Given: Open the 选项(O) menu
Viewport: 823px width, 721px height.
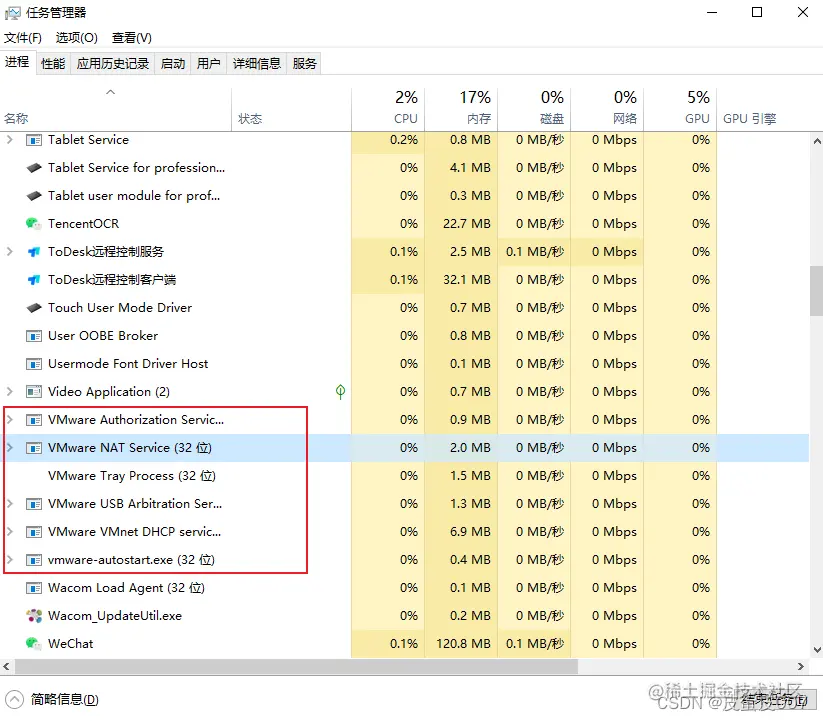Looking at the screenshot, I should tap(77, 38).
